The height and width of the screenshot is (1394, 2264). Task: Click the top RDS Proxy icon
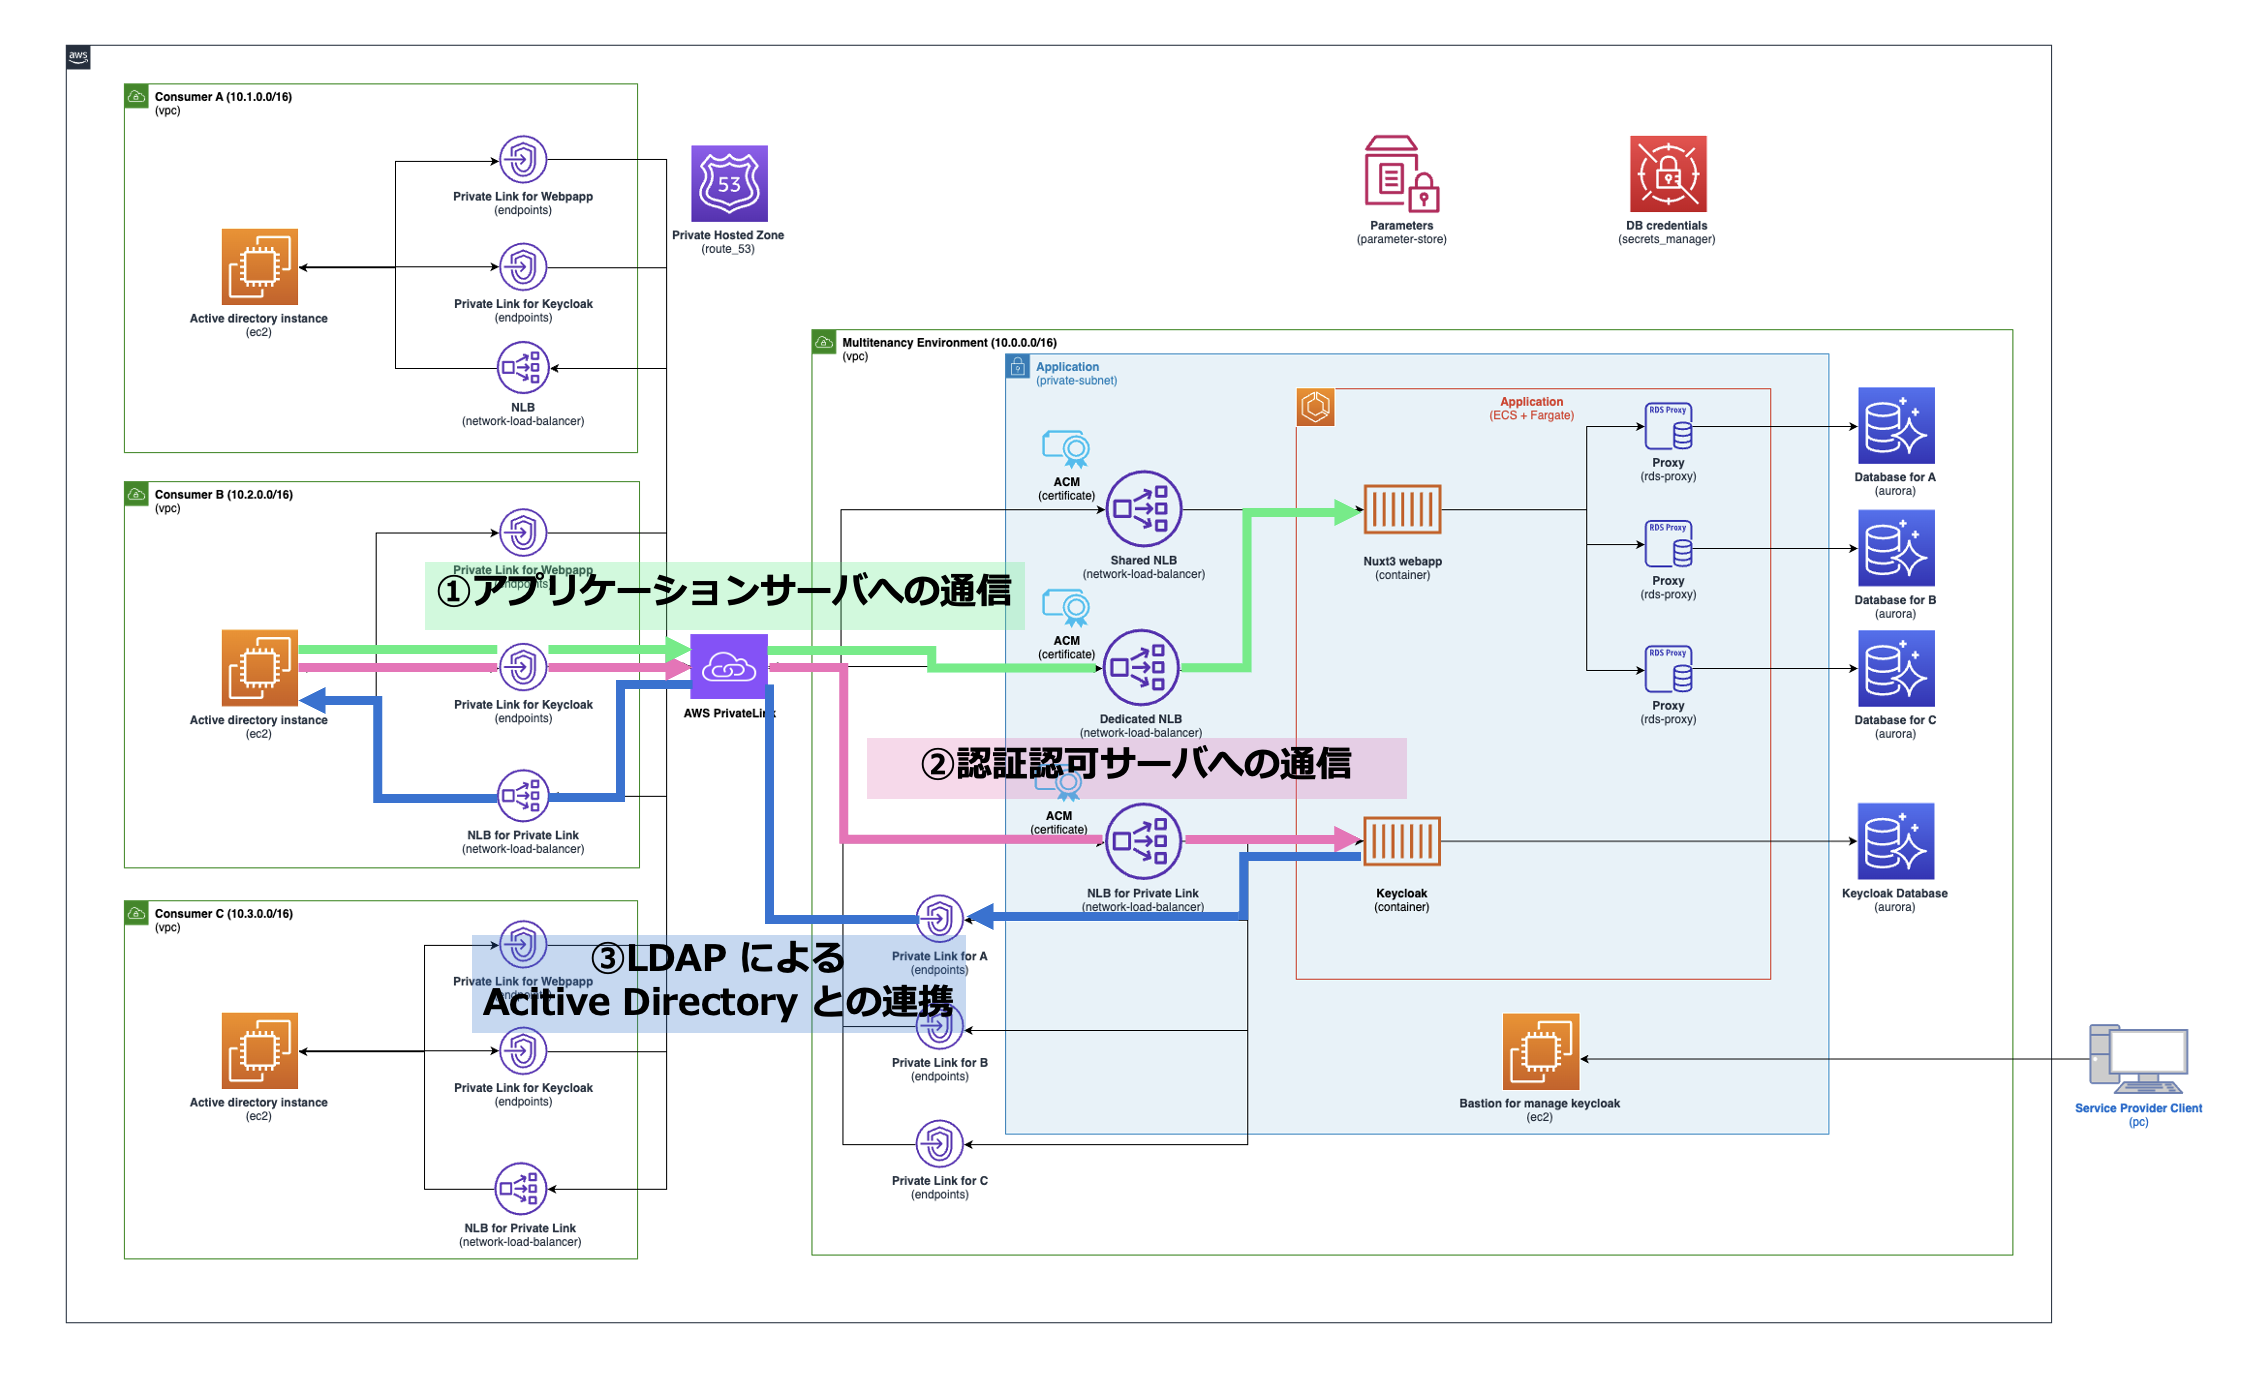coord(1668,427)
